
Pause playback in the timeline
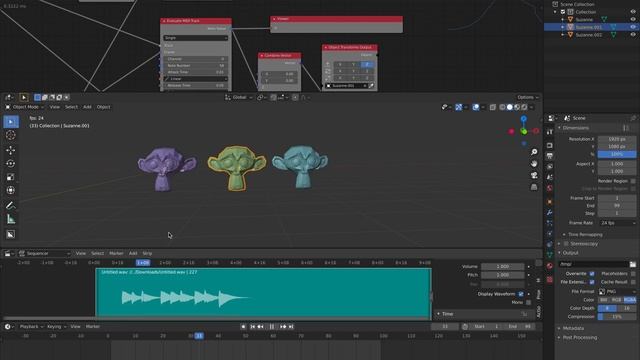tap(272, 327)
